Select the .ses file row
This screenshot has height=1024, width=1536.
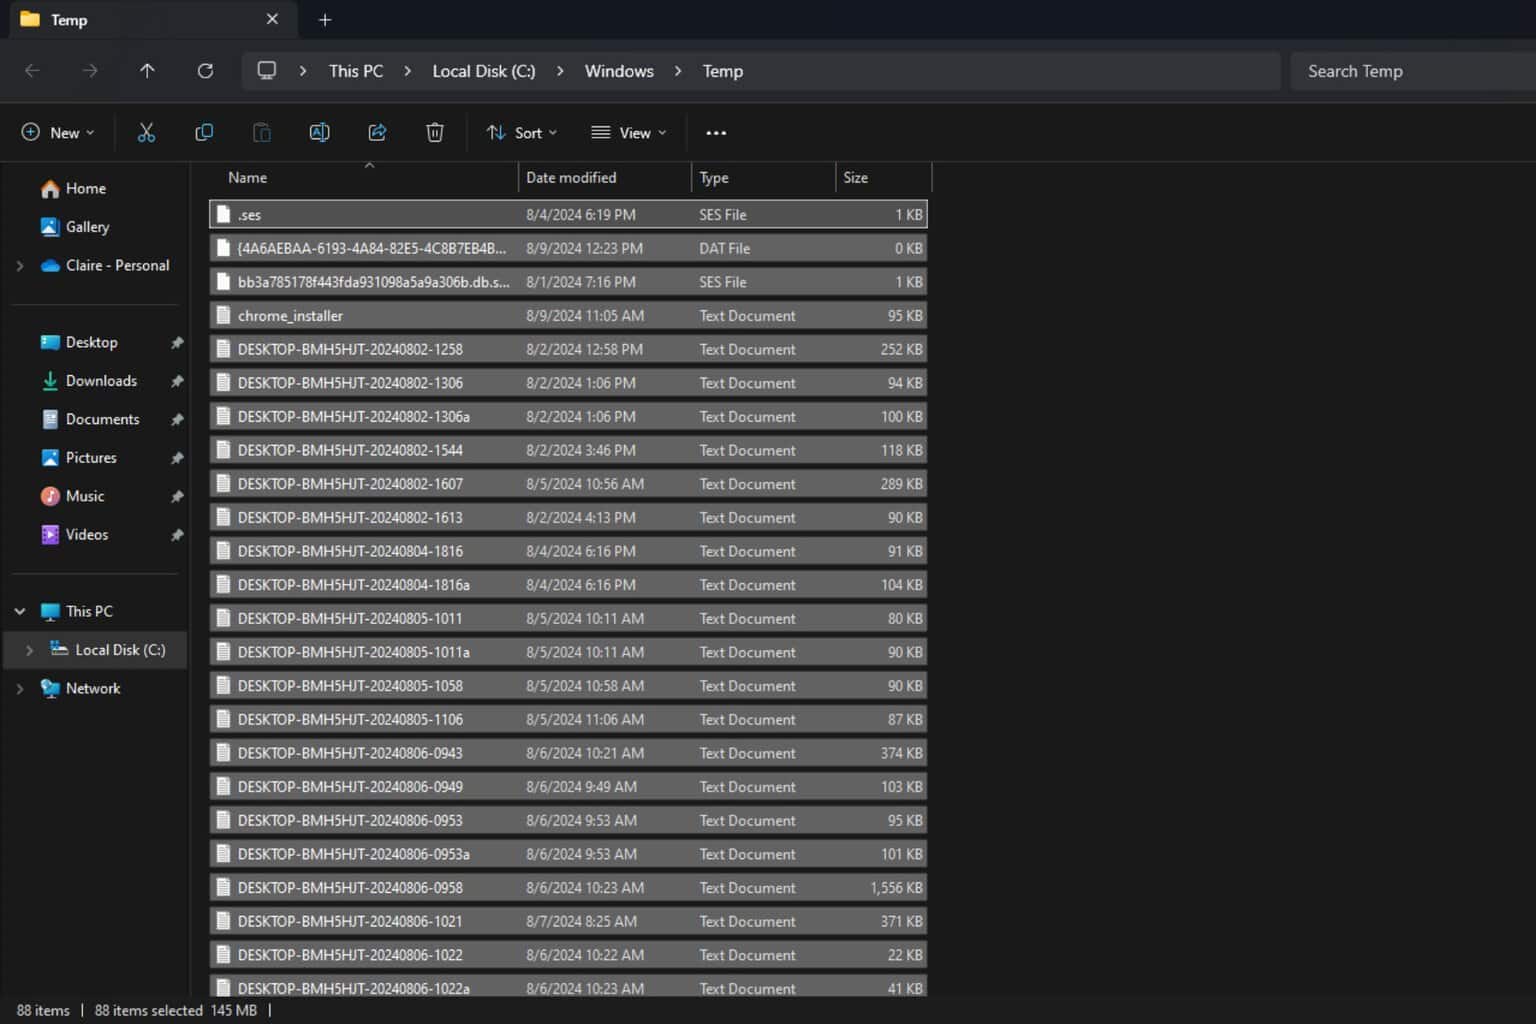(x=568, y=214)
